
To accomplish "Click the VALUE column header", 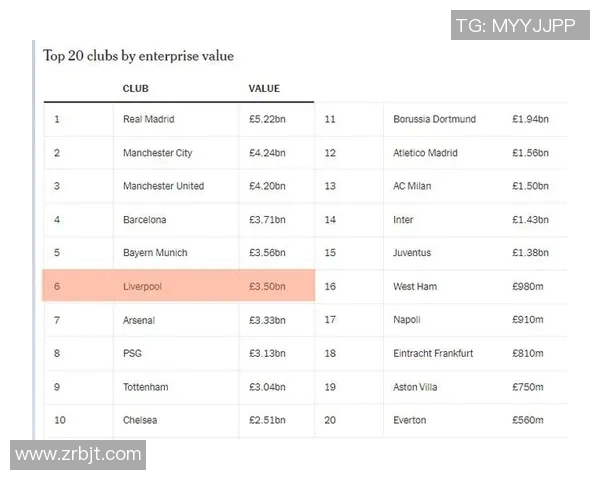I will [x=264, y=89].
